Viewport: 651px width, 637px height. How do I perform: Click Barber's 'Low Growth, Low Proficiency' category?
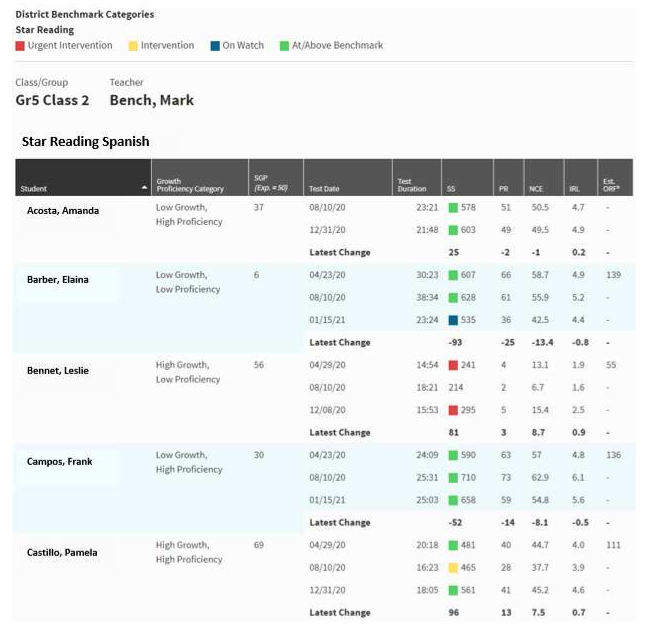pos(188,282)
